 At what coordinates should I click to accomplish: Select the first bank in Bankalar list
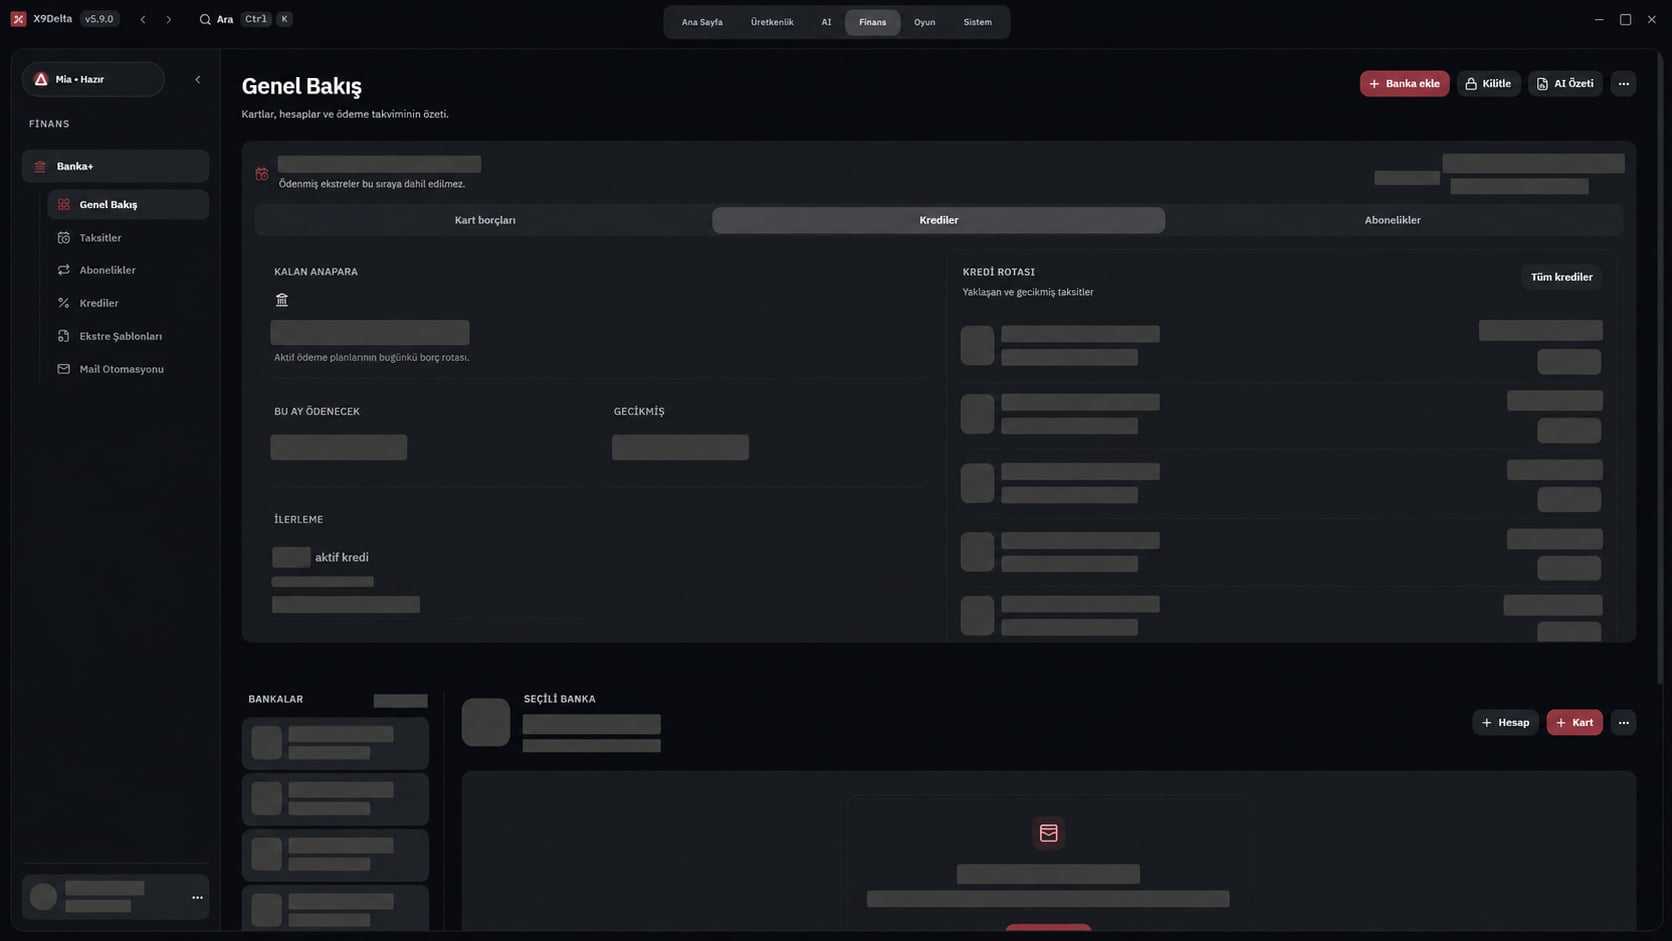335,743
